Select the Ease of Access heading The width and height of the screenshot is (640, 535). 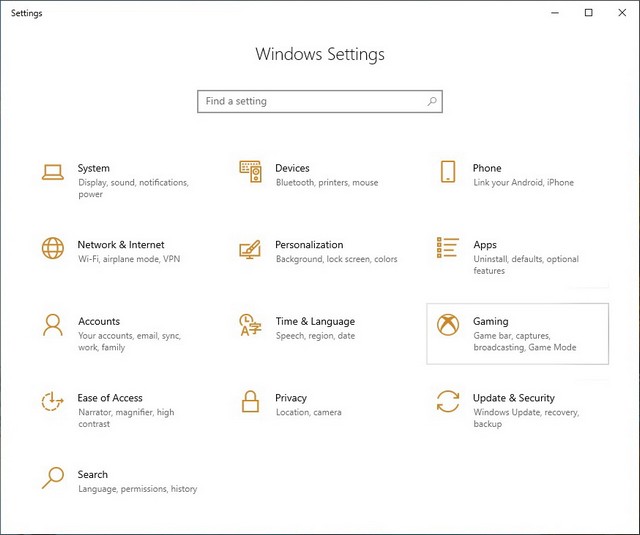(110, 398)
